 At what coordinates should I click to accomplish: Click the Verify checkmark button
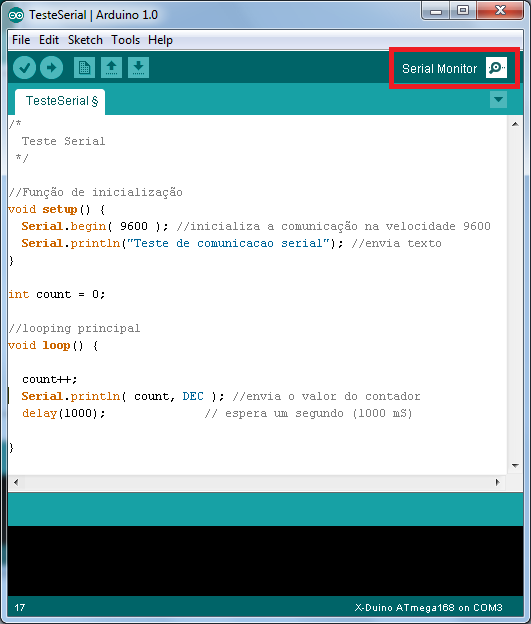pyautogui.click(x=24, y=68)
